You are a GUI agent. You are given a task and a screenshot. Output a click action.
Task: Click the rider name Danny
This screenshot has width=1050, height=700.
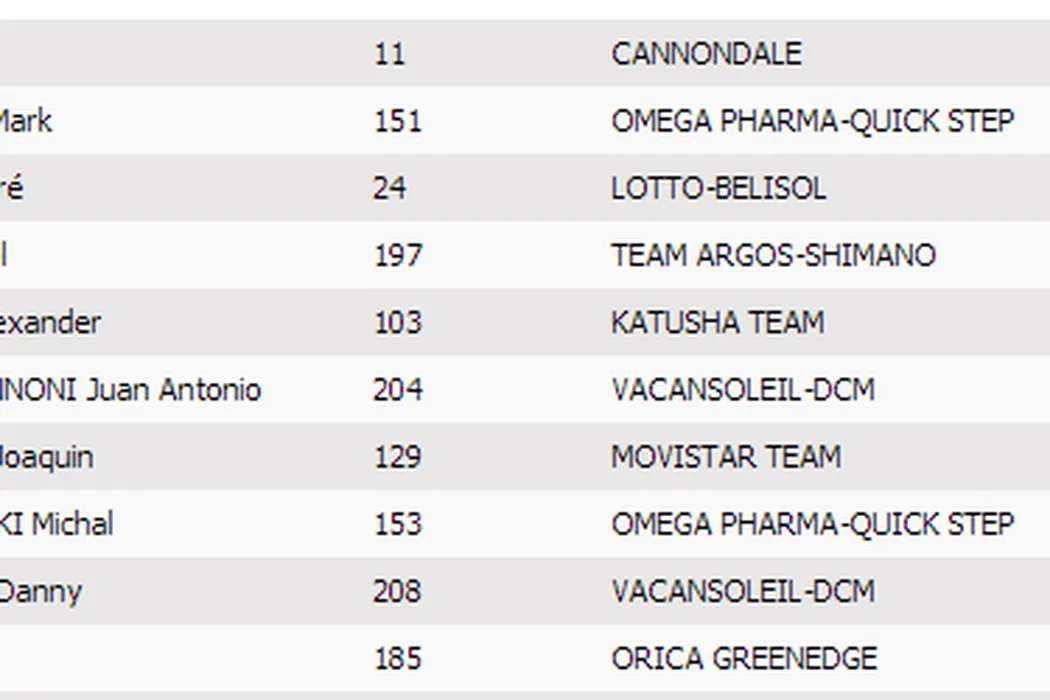(40, 591)
